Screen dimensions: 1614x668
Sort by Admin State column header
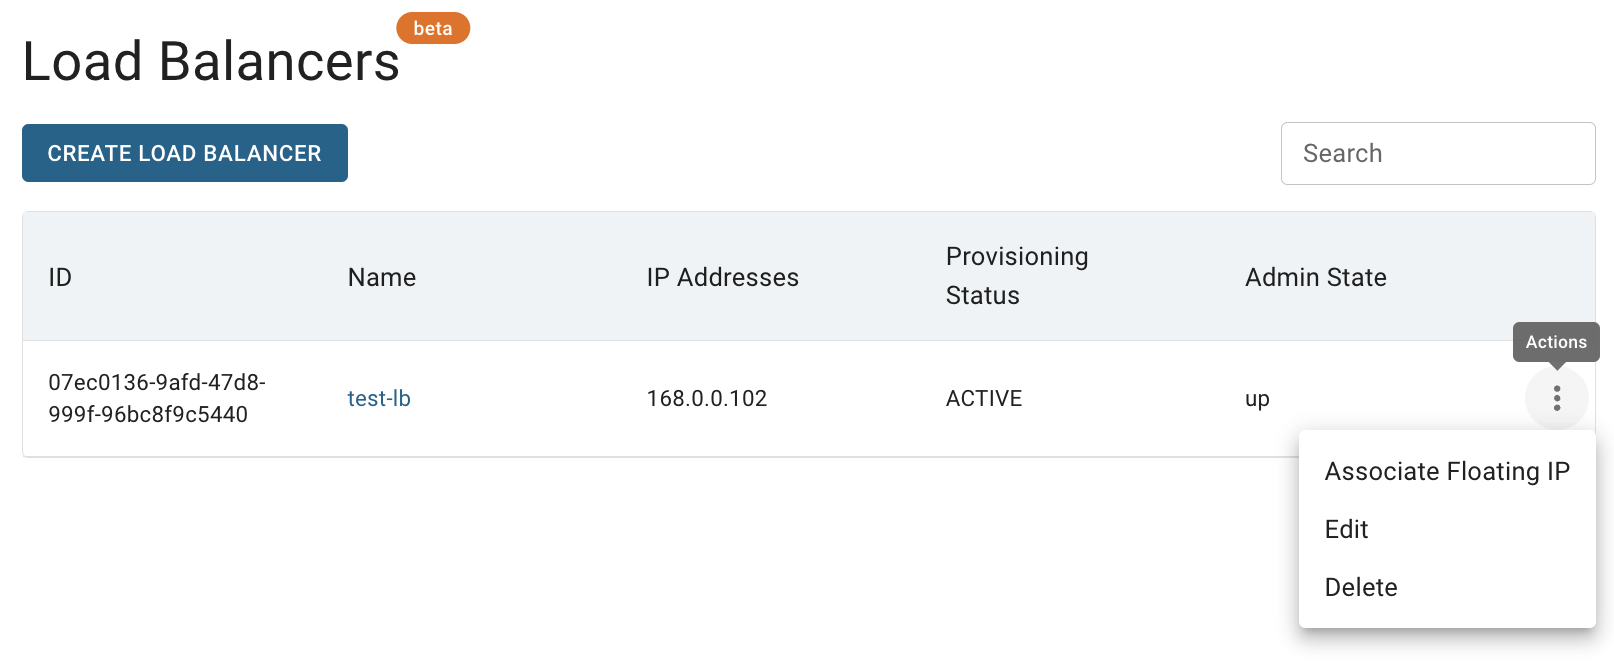pyautogui.click(x=1316, y=277)
